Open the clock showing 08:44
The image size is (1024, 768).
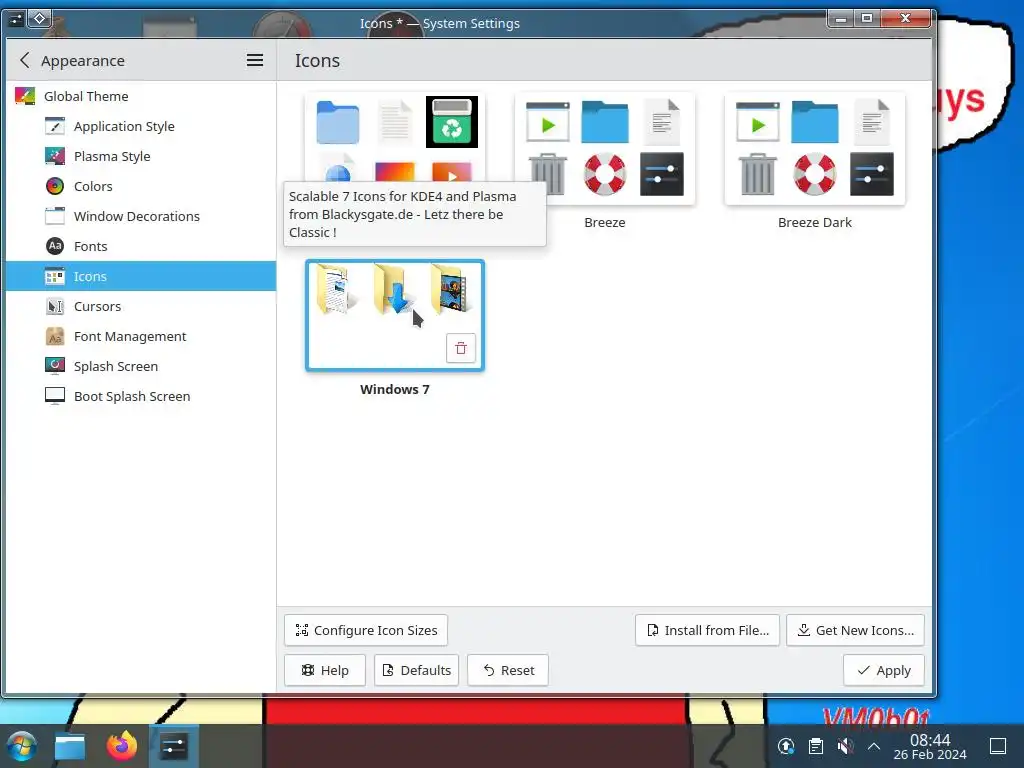pos(930,746)
